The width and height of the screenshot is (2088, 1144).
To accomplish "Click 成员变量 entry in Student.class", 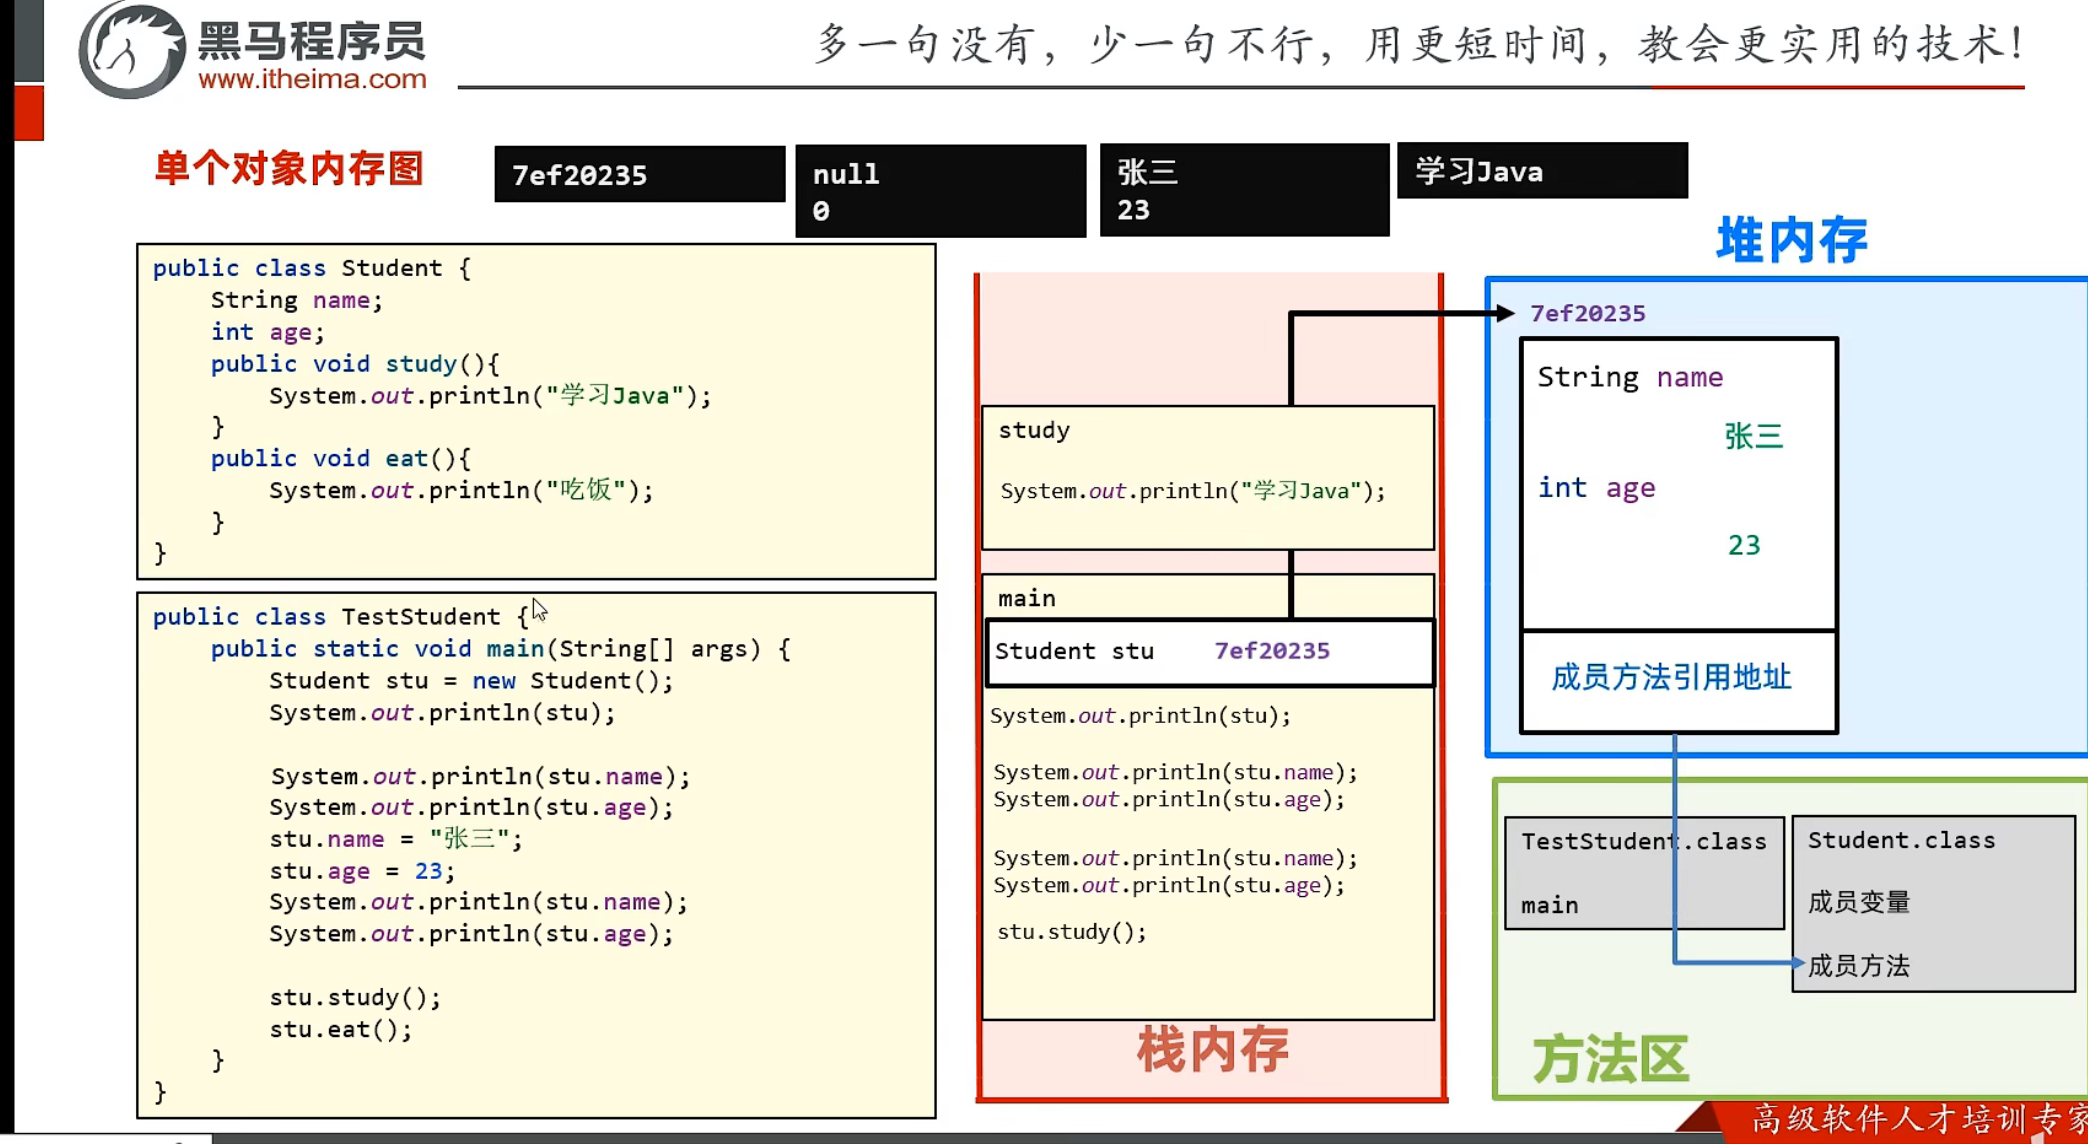I will coord(1859,902).
